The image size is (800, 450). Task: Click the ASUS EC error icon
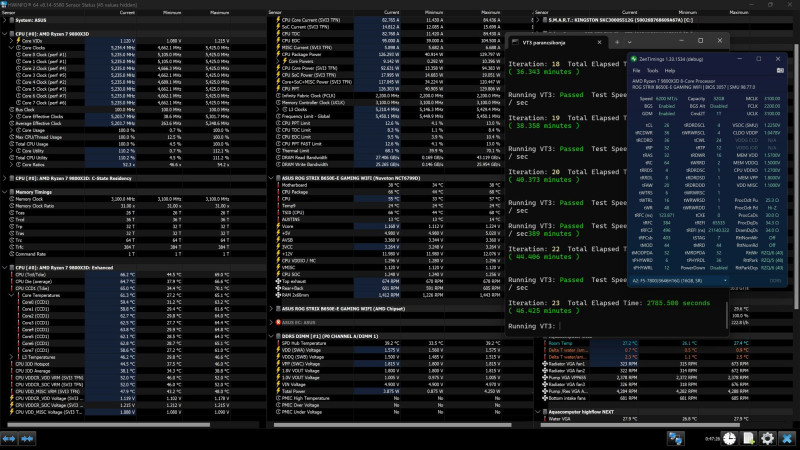tap(278, 322)
